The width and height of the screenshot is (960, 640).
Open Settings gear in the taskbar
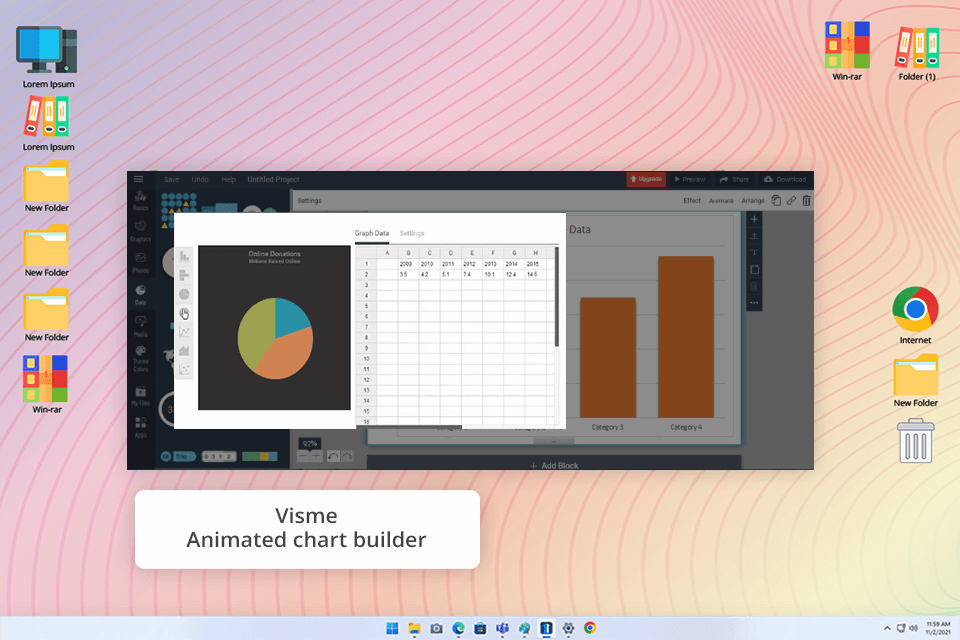(568, 628)
